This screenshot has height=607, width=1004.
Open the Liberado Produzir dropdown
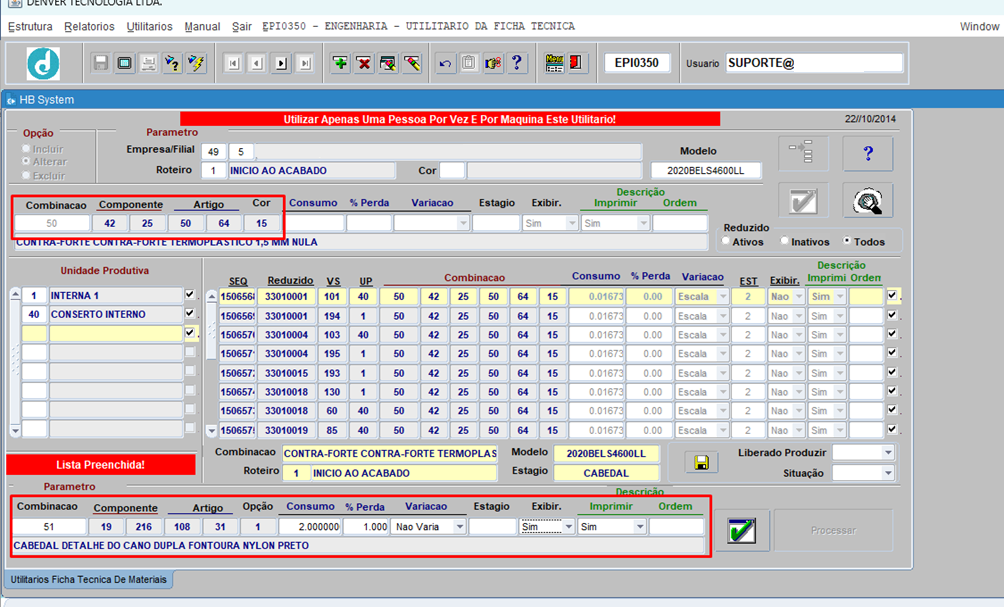887,453
